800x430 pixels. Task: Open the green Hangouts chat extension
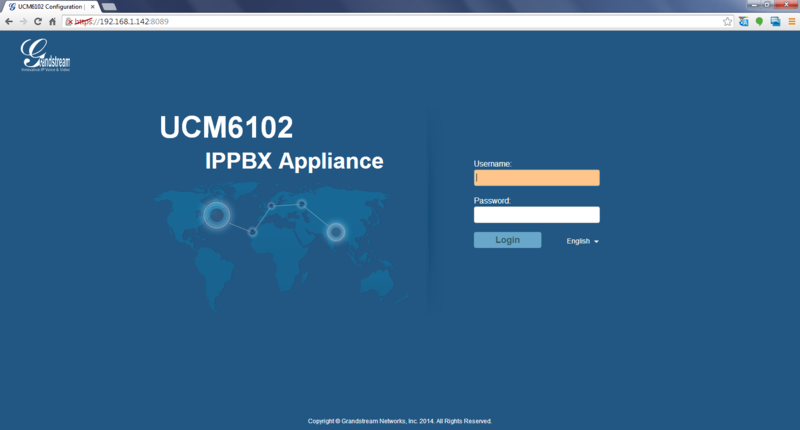tap(759, 21)
